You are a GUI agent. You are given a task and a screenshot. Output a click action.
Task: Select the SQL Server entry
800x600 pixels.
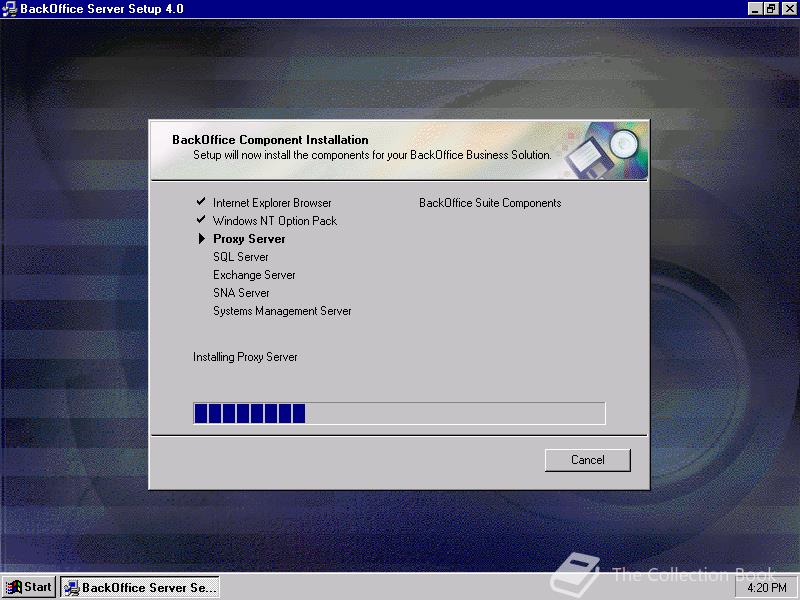240,257
